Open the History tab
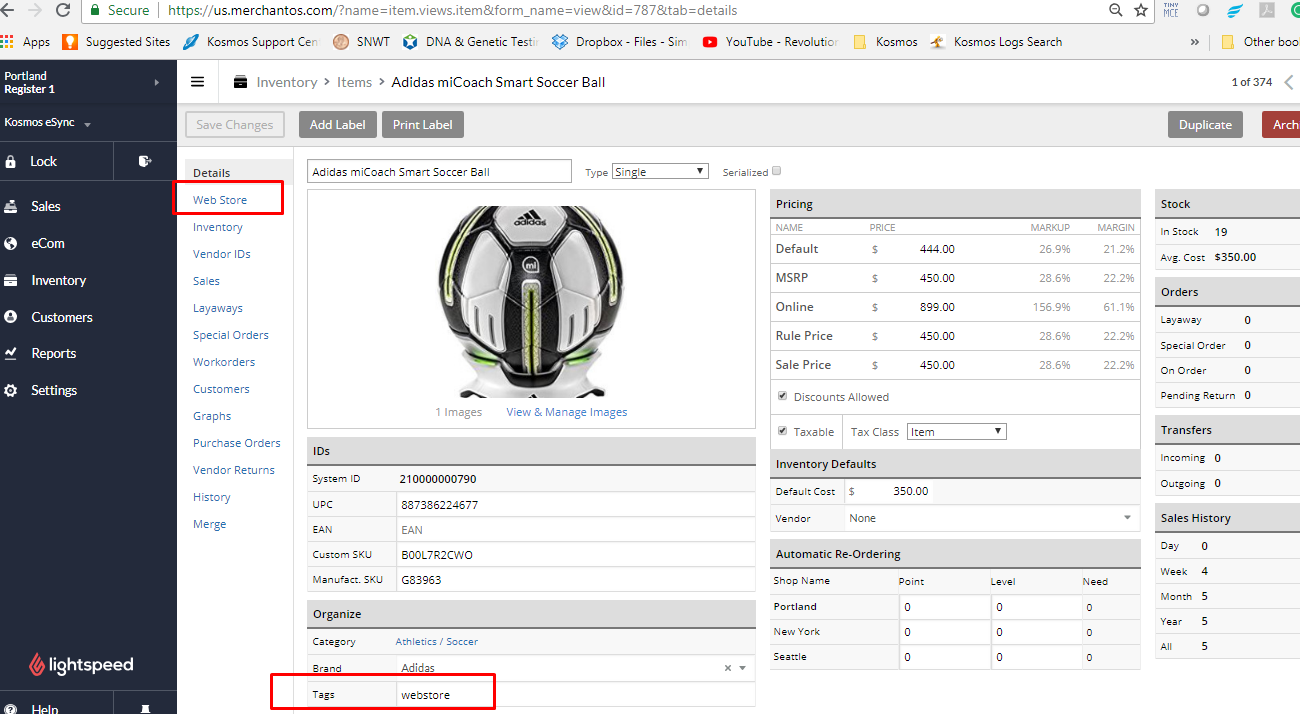Screen dimensions: 1300x714 click(212, 497)
